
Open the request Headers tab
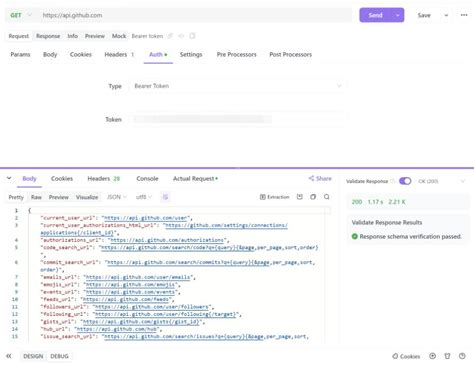click(119, 54)
